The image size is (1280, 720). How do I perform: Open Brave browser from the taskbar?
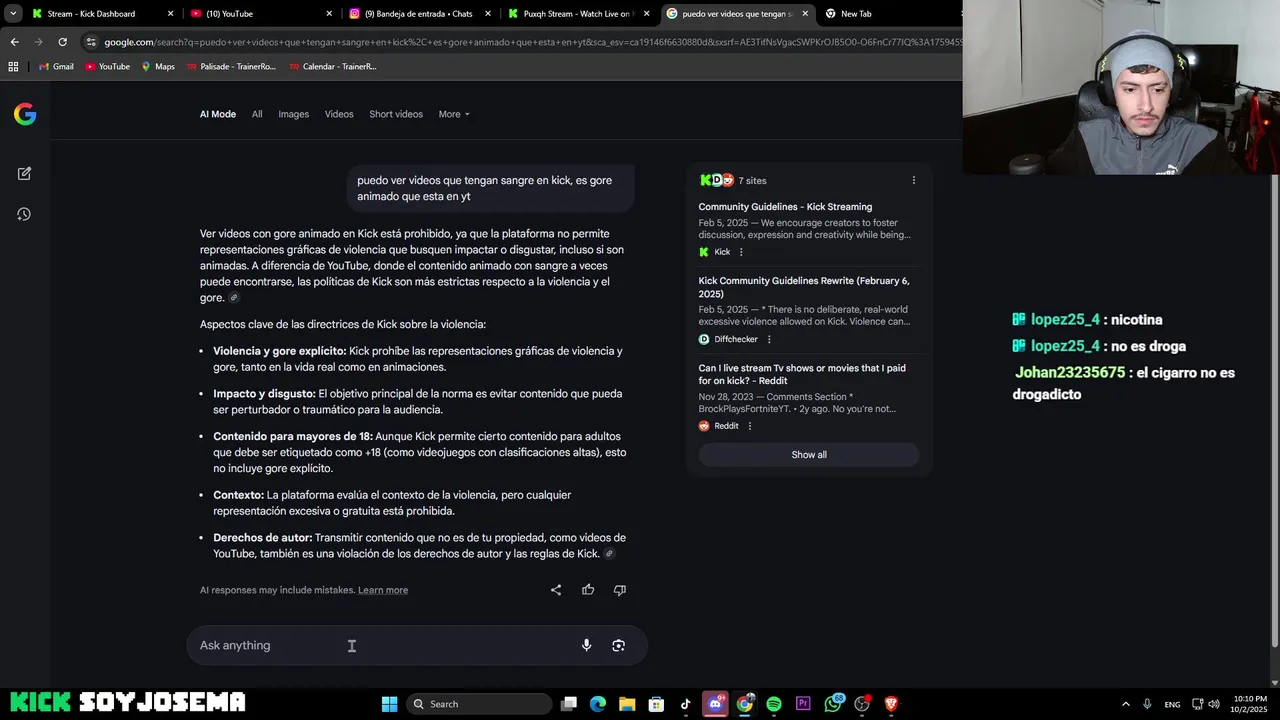(891, 704)
